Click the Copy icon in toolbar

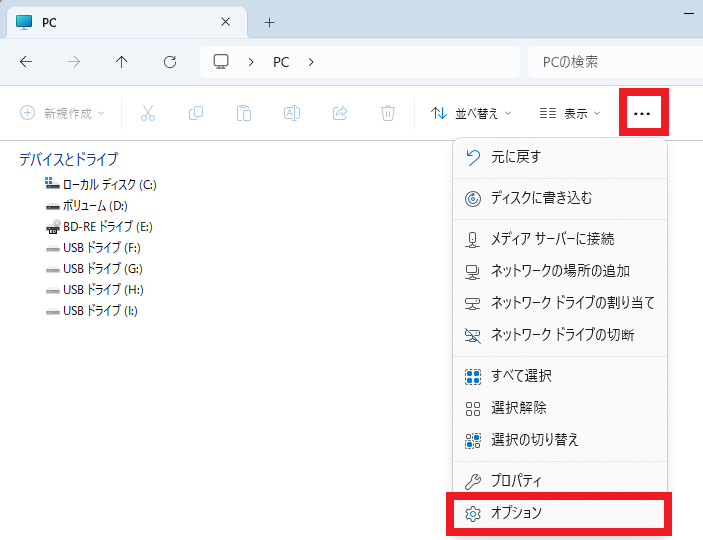click(x=196, y=113)
